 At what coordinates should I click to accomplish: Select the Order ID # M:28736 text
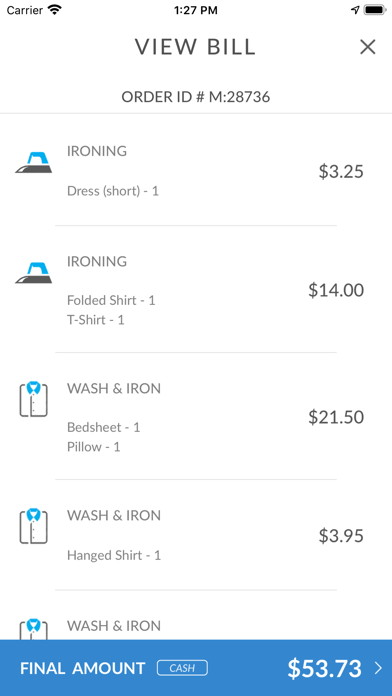[x=196, y=97]
